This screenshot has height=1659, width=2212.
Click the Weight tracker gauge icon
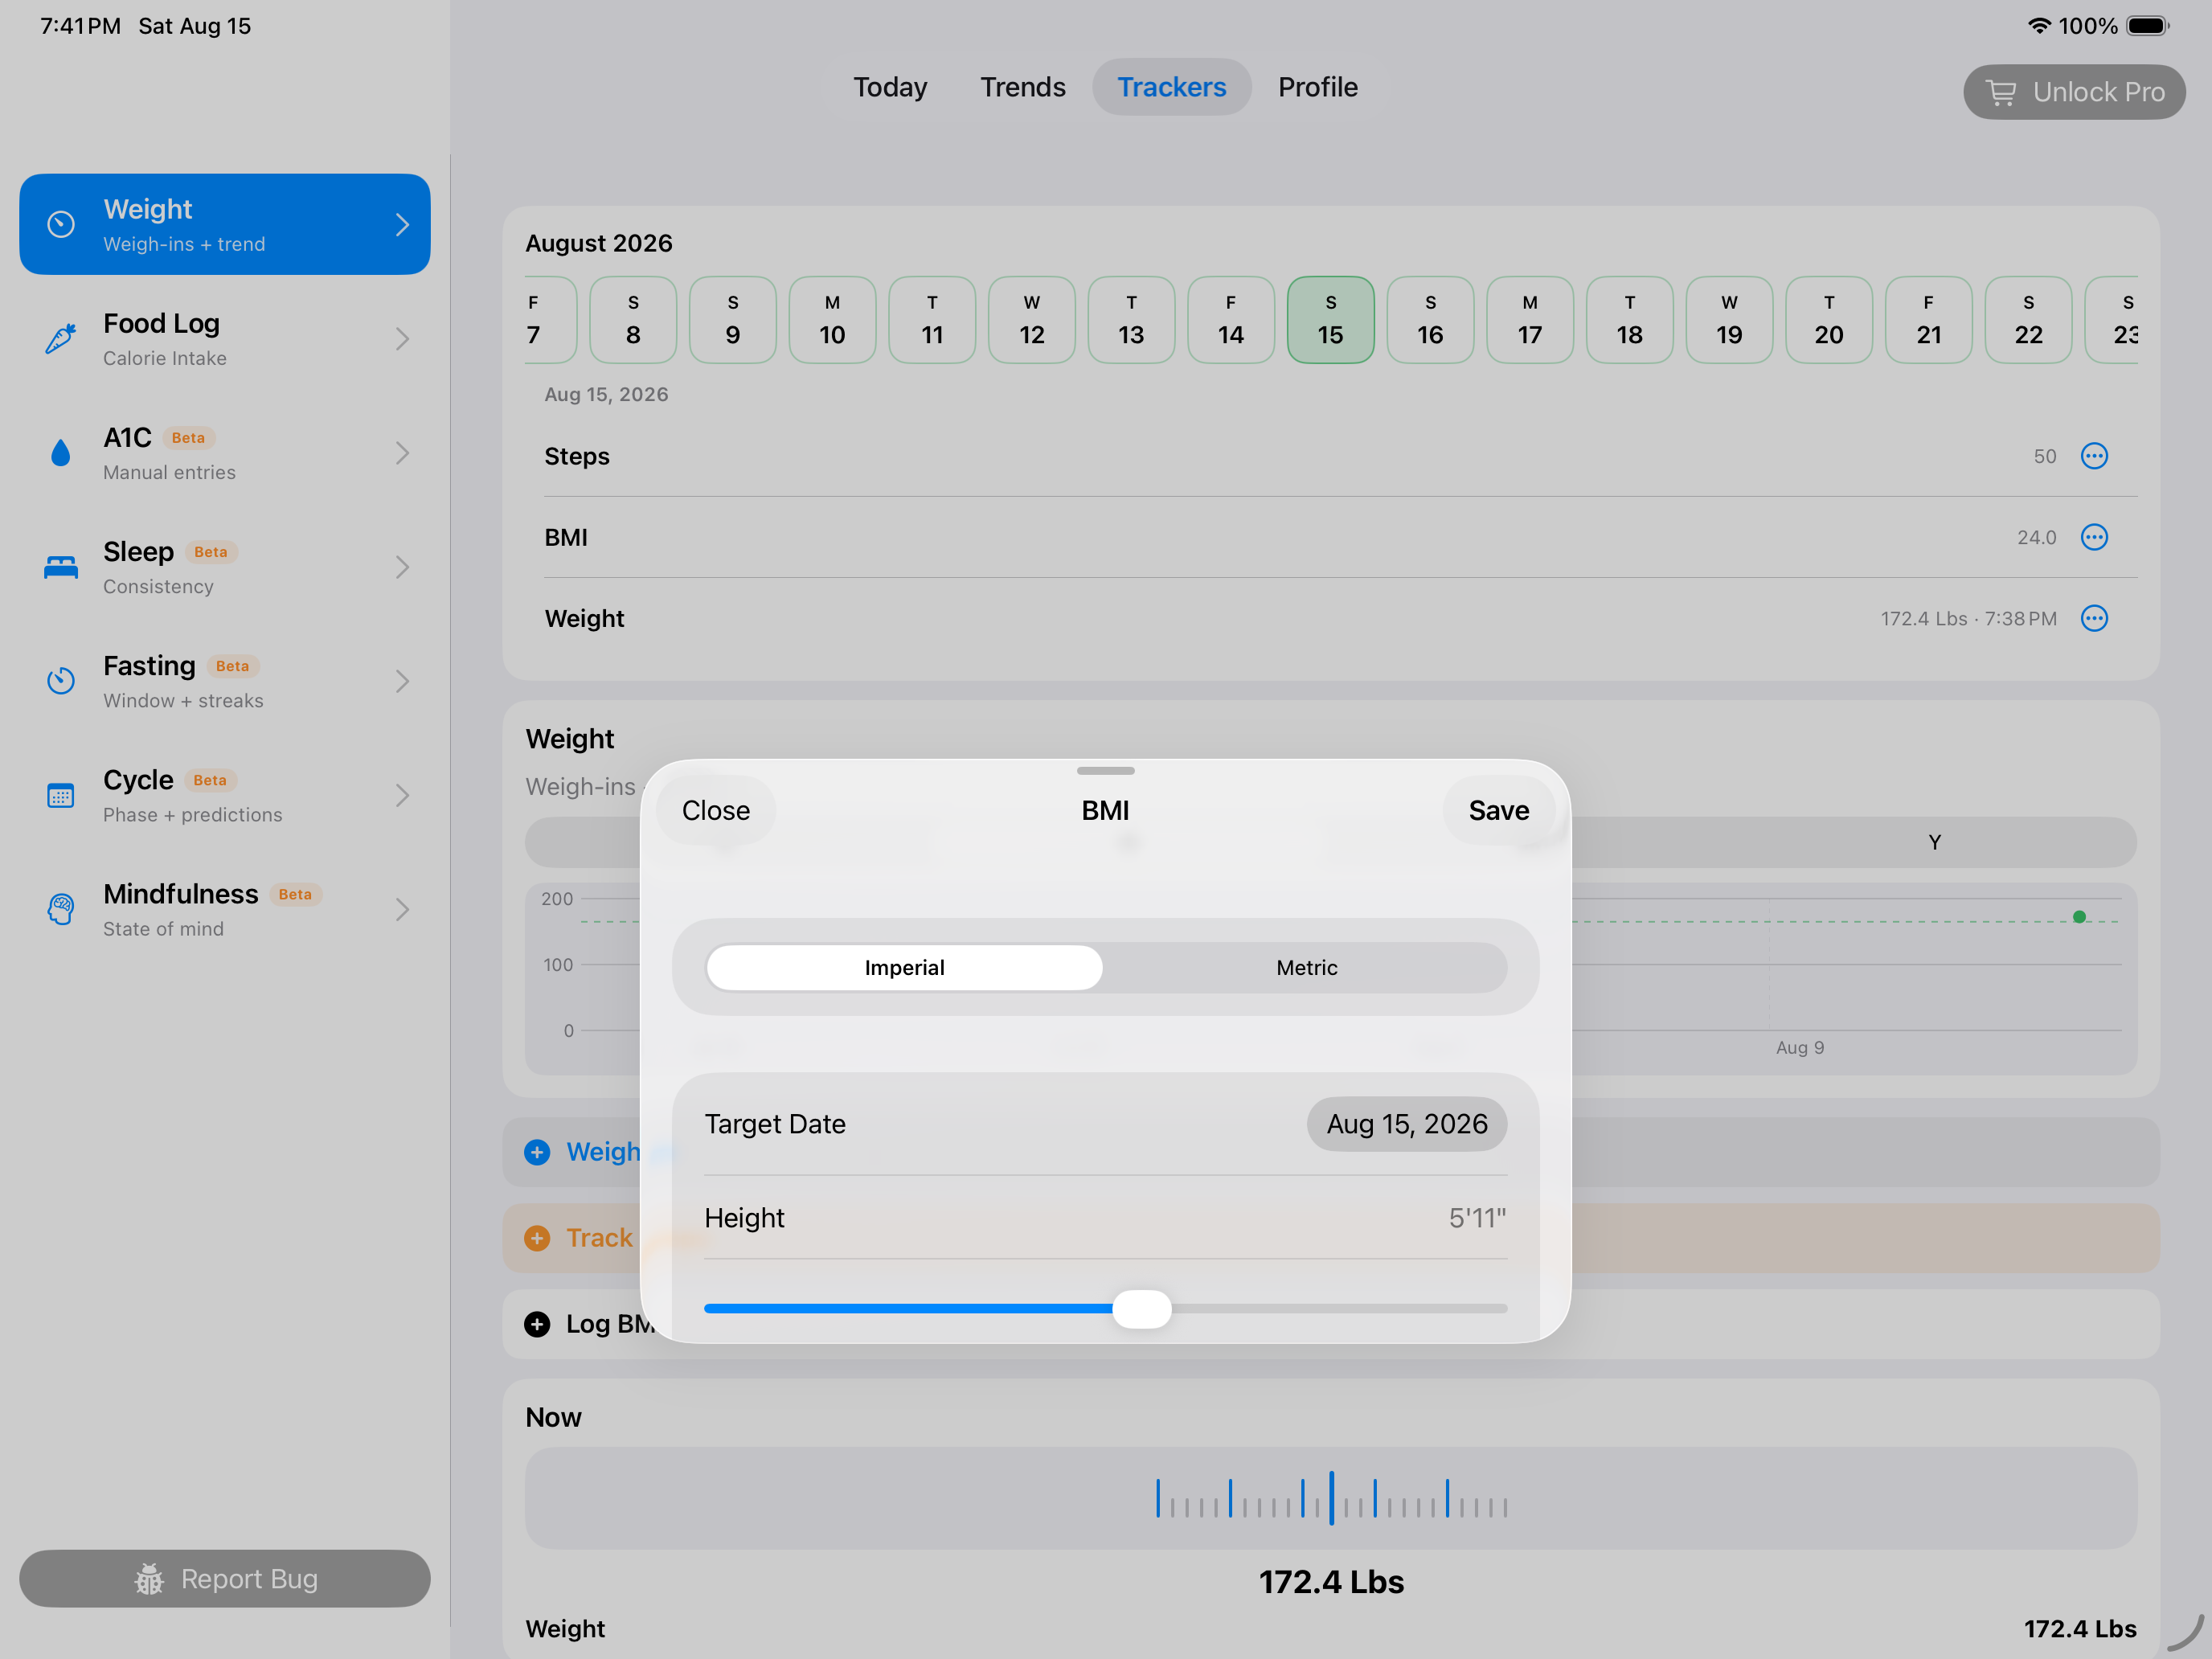coord(61,224)
